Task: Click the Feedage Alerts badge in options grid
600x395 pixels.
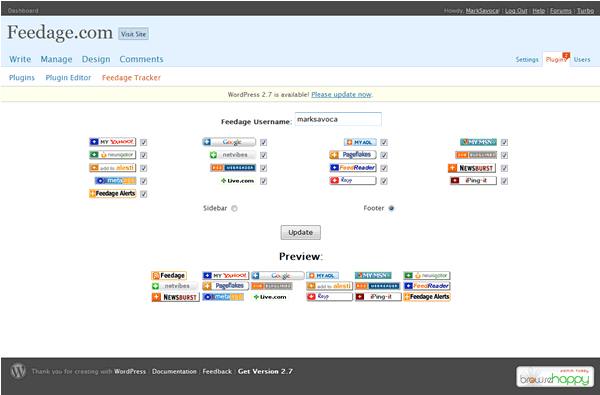Action: click(112, 194)
